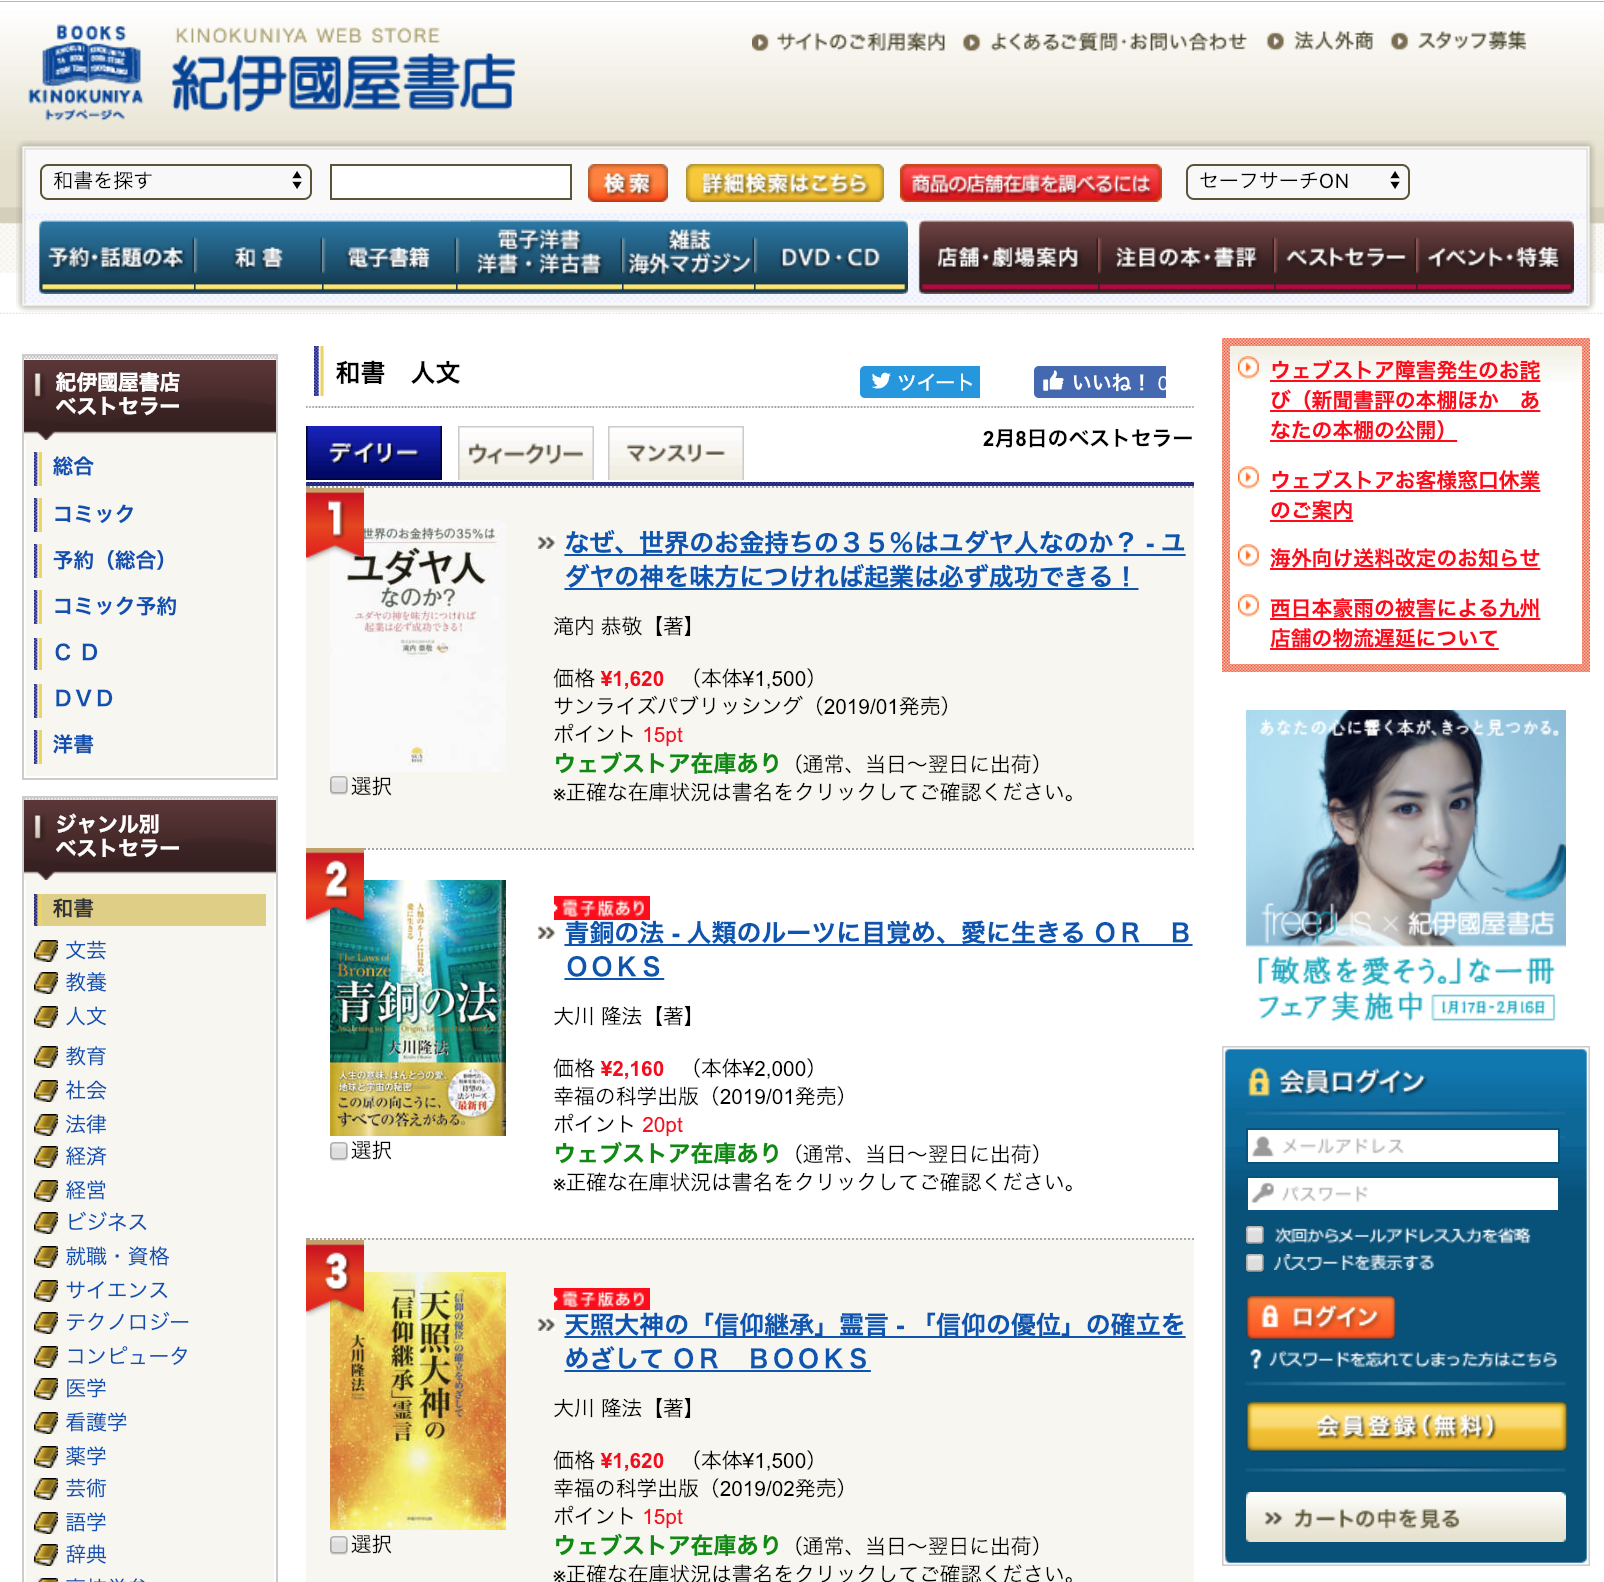The width and height of the screenshot is (1604, 1582).
Task: Click the book icon beside 文芸
Action: 45,950
